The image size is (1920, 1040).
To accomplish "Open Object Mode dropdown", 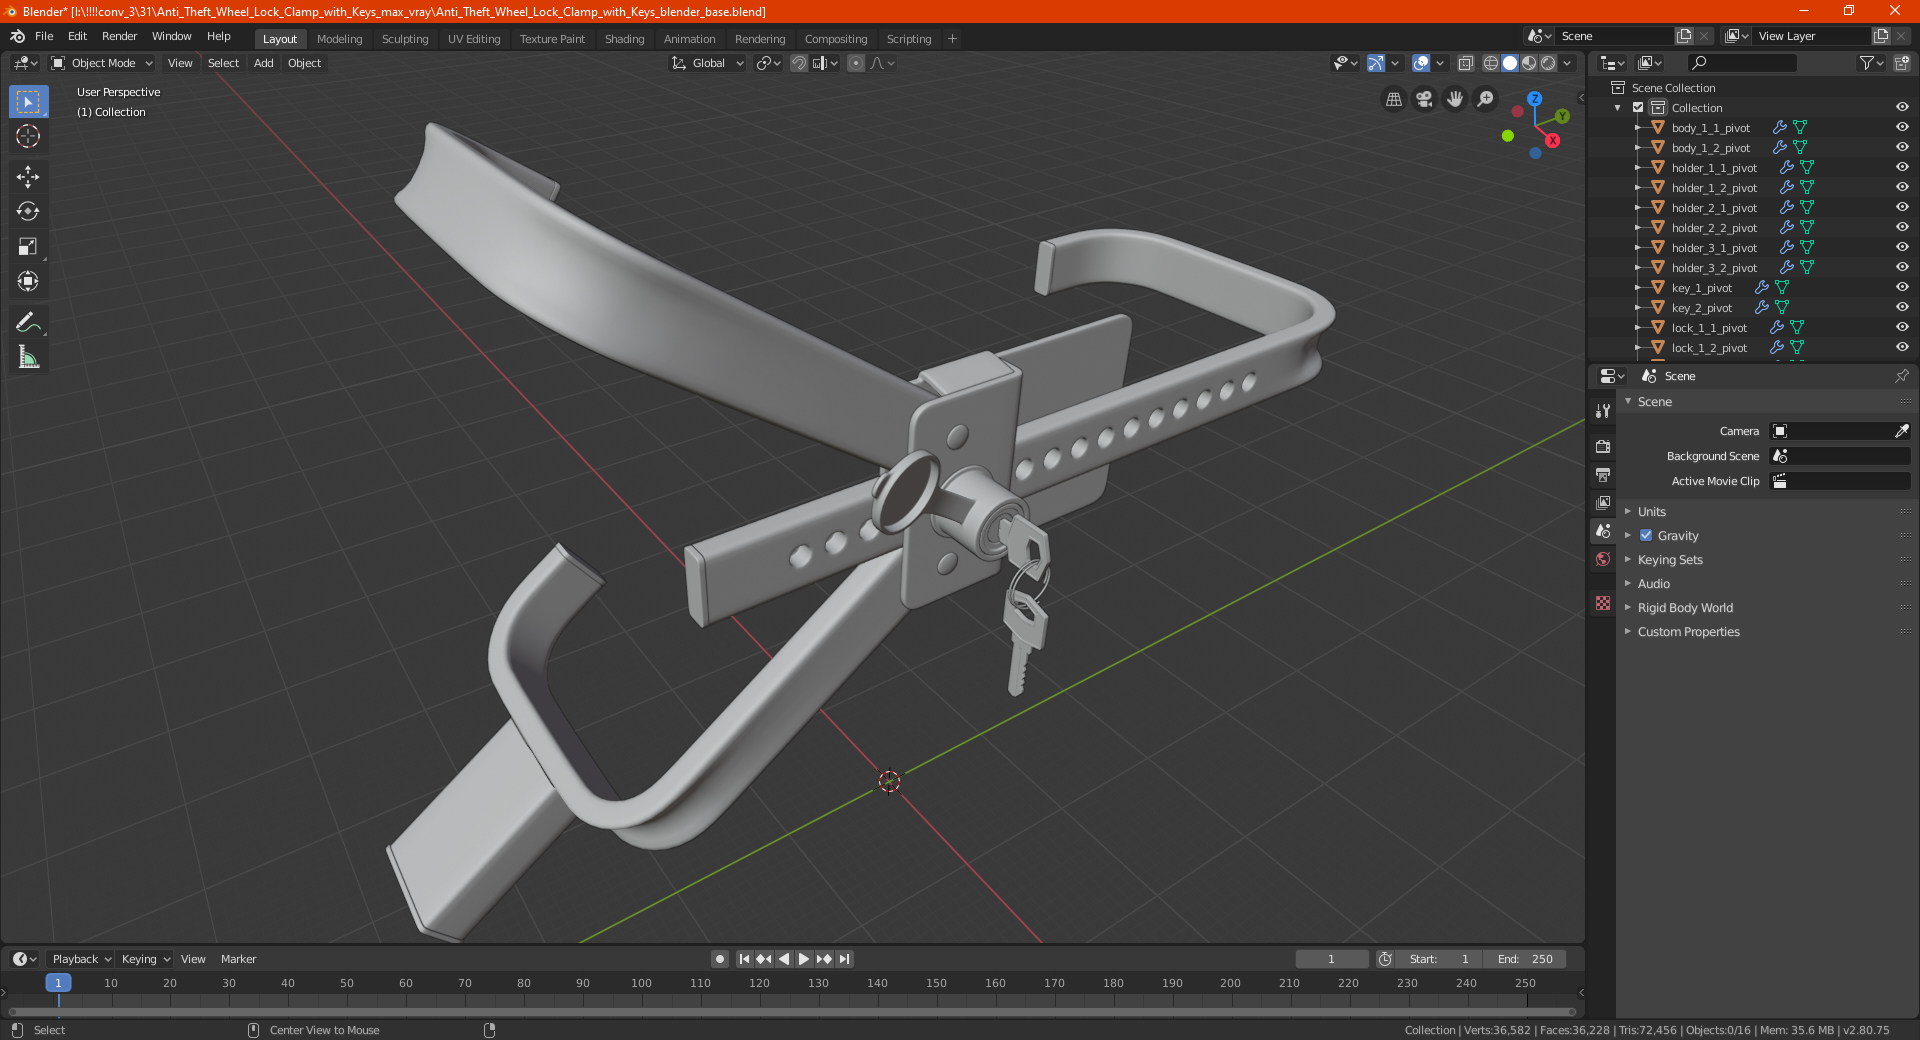I will coord(102,63).
